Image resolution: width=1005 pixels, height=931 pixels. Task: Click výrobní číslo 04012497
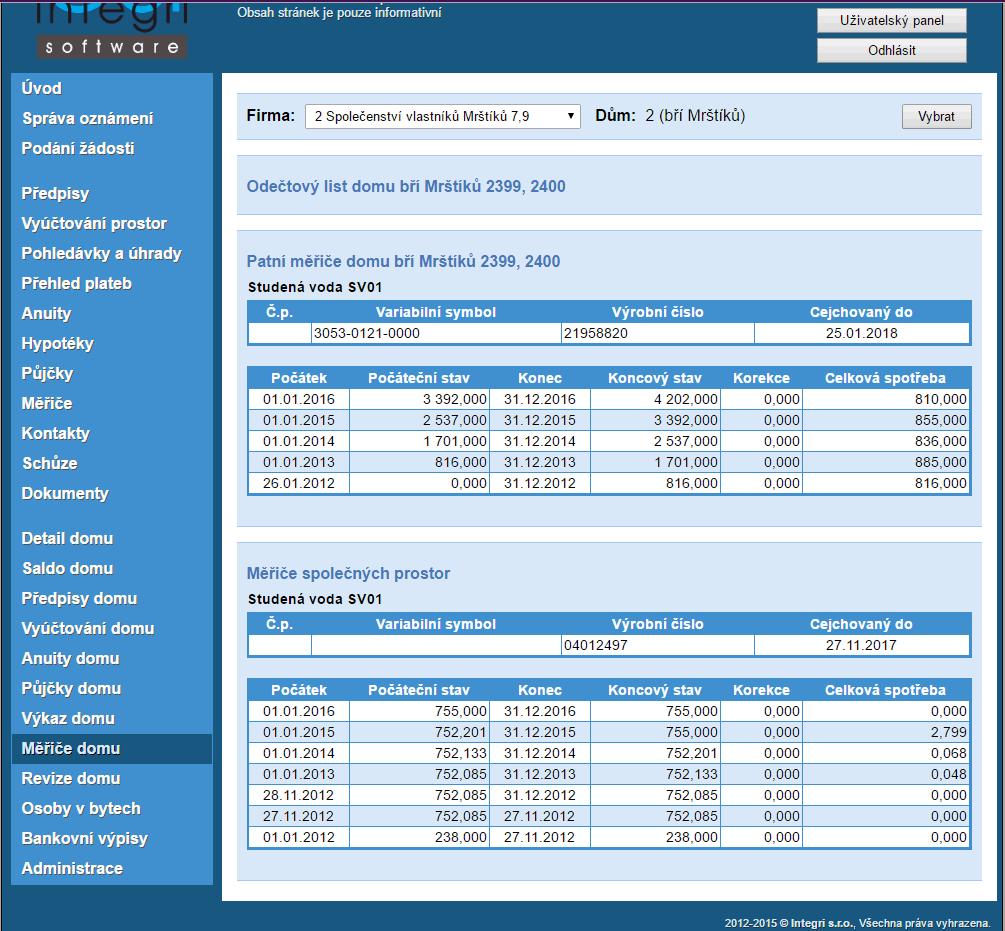click(595, 645)
